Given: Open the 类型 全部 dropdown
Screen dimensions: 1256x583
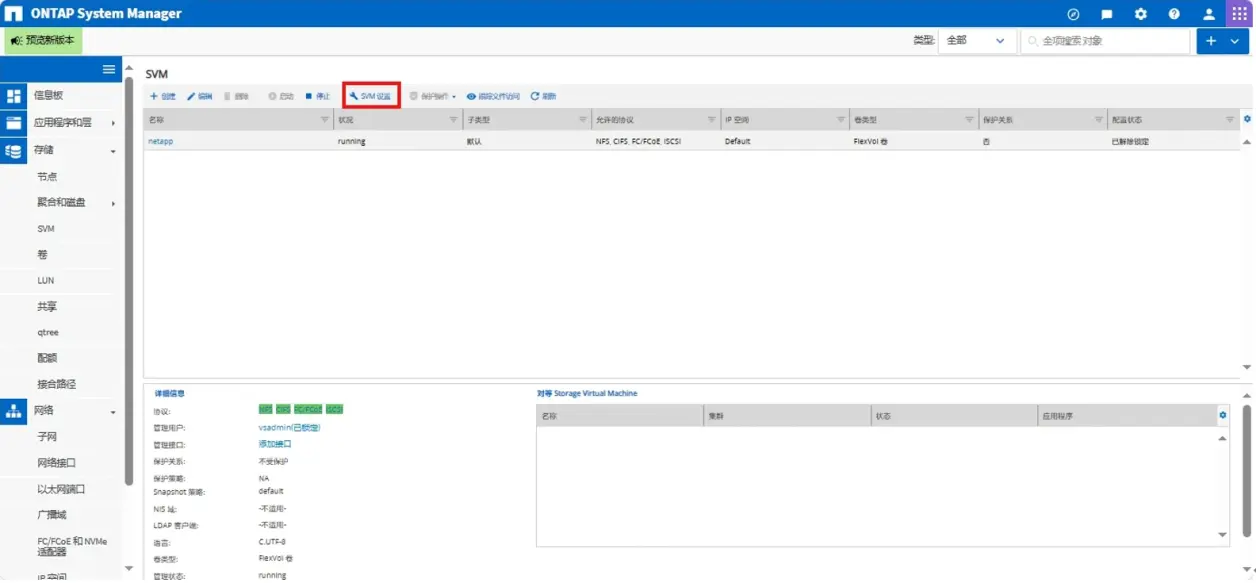Looking at the screenshot, I should [x=976, y=41].
